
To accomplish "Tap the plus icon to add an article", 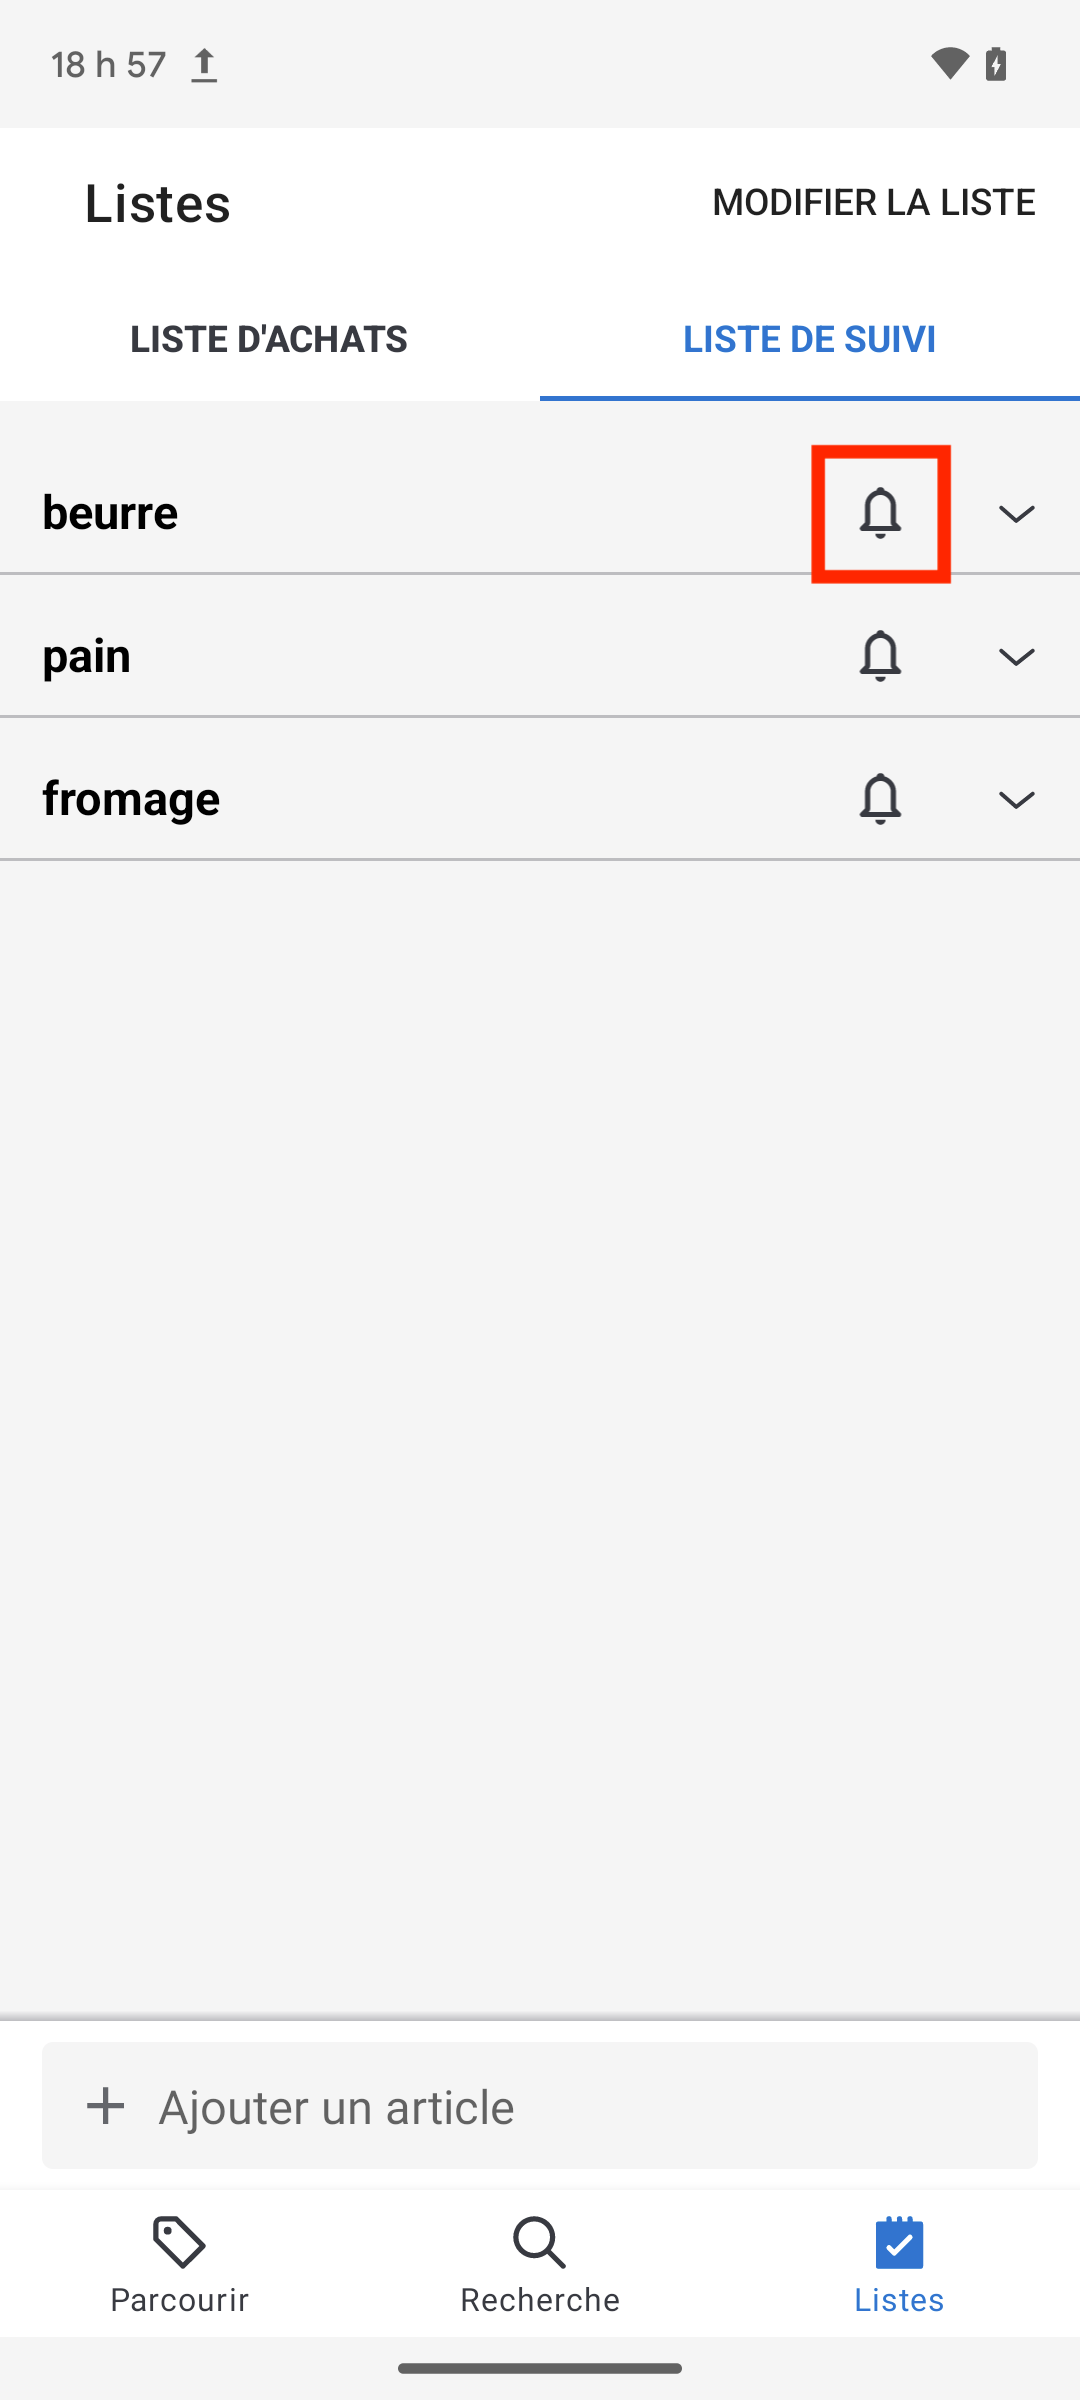I will [x=105, y=2105].
